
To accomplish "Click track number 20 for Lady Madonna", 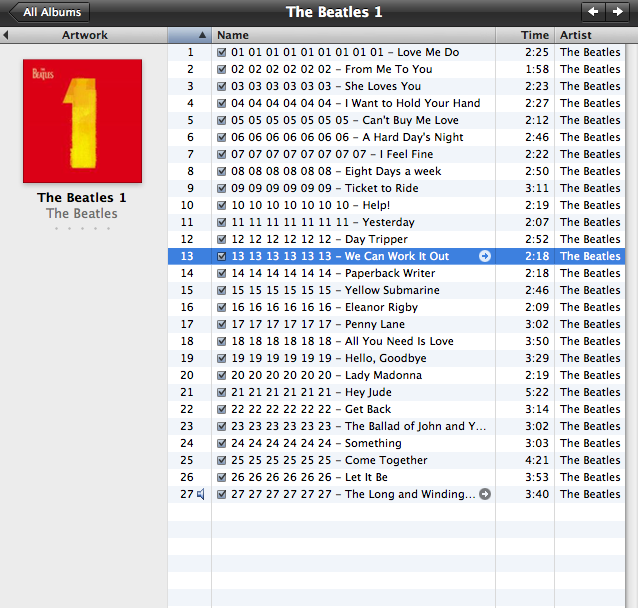I will 187,375.
